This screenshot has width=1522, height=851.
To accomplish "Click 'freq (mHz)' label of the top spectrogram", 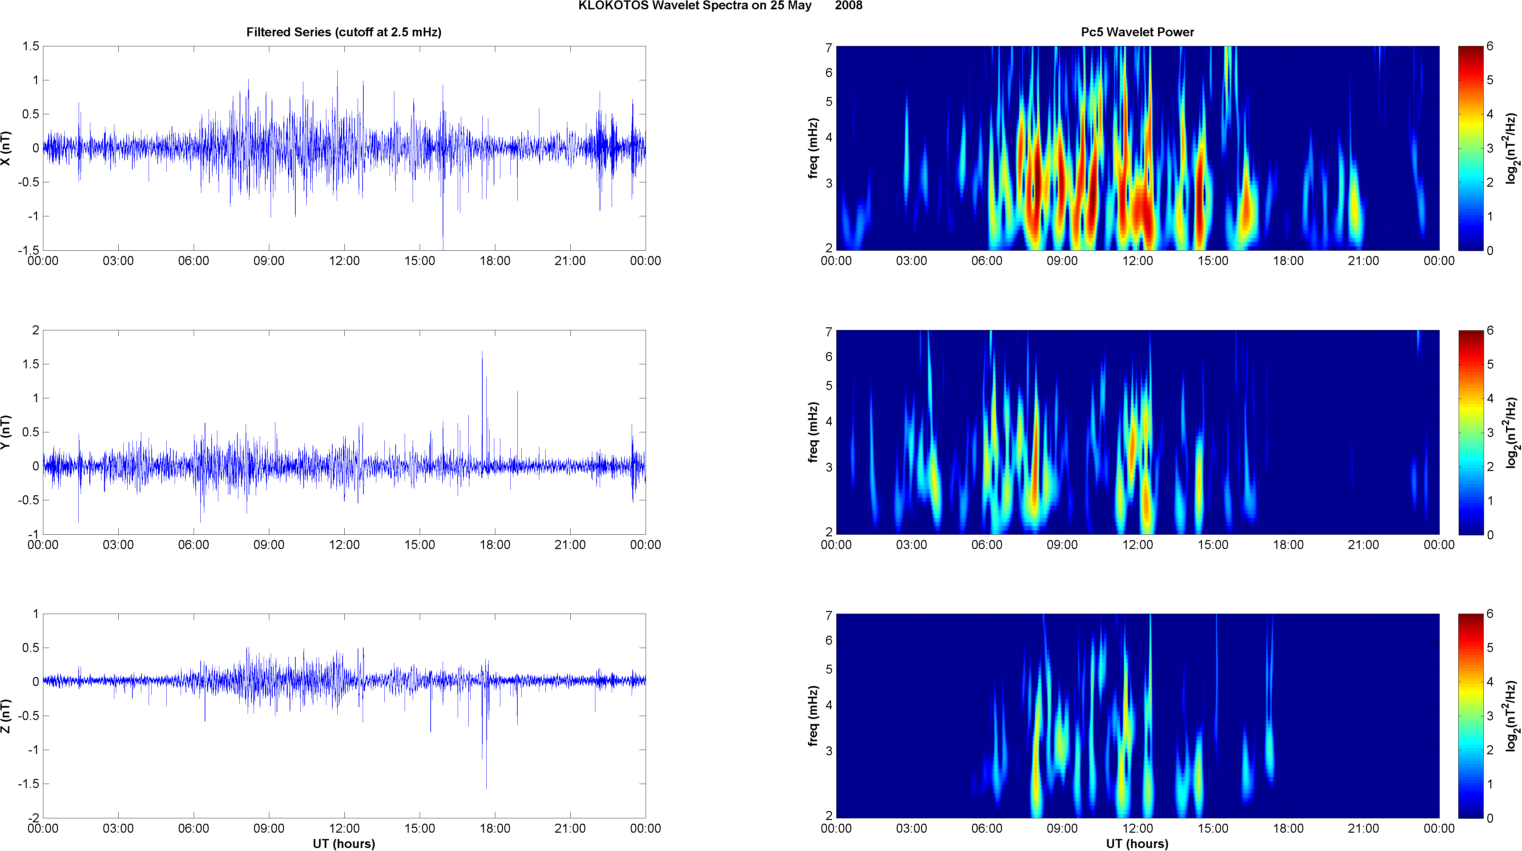I will [x=813, y=148].
